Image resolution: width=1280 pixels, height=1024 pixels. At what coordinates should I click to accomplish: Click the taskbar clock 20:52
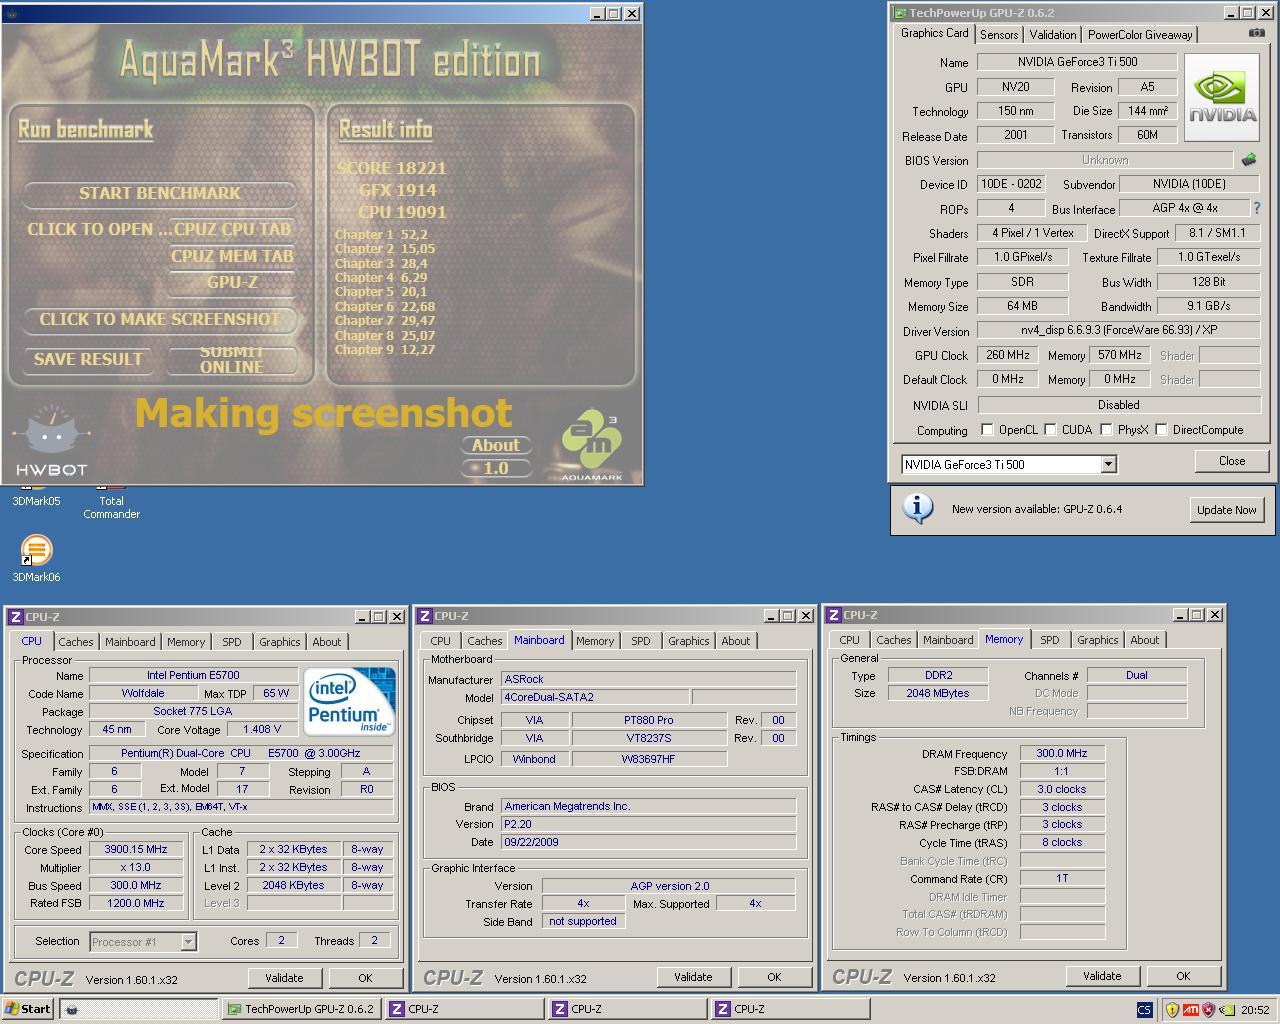click(x=1255, y=1010)
